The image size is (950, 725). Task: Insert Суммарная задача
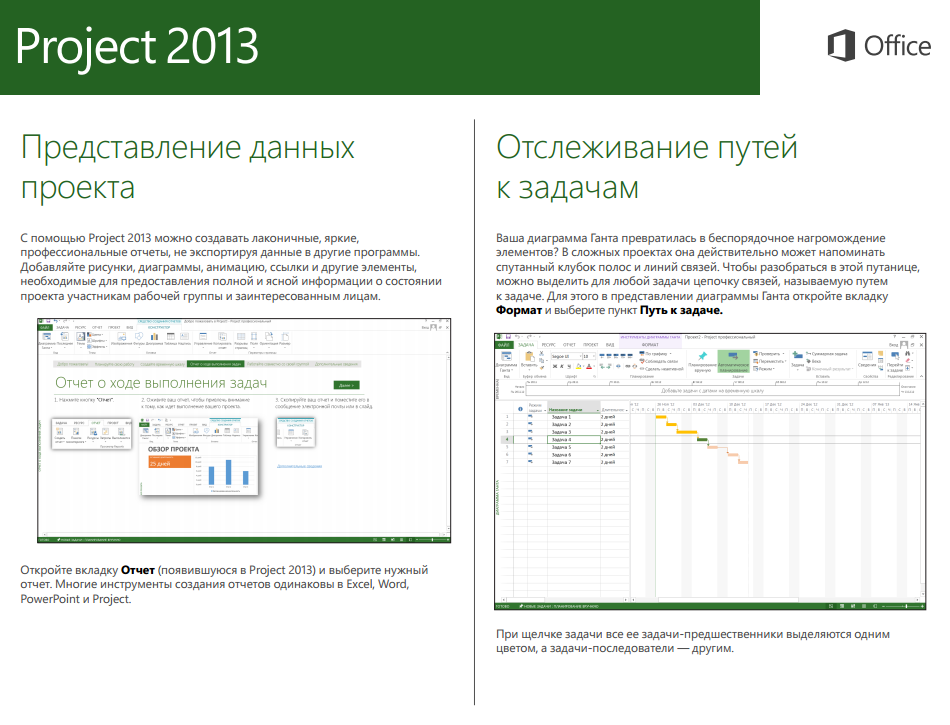[x=826, y=354]
